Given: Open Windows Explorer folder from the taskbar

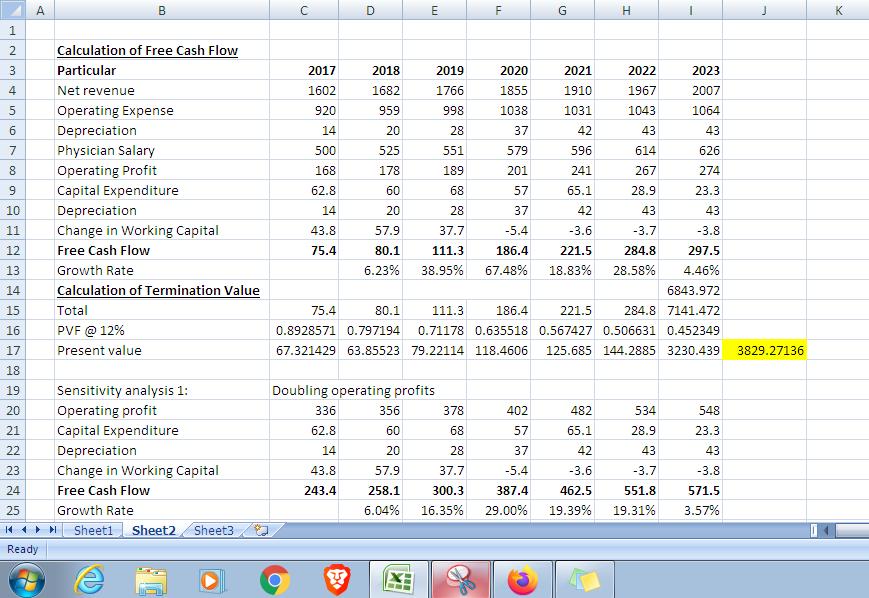Looking at the screenshot, I should click(150, 580).
